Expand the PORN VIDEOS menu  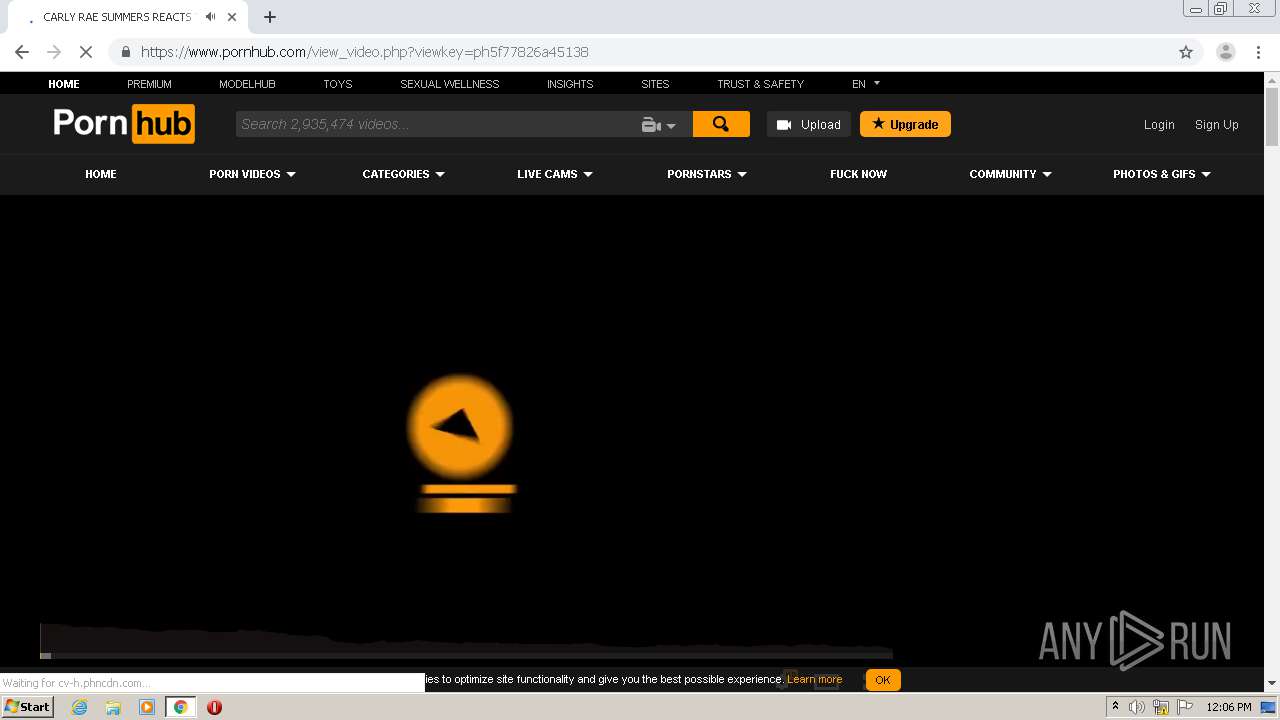(x=252, y=174)
